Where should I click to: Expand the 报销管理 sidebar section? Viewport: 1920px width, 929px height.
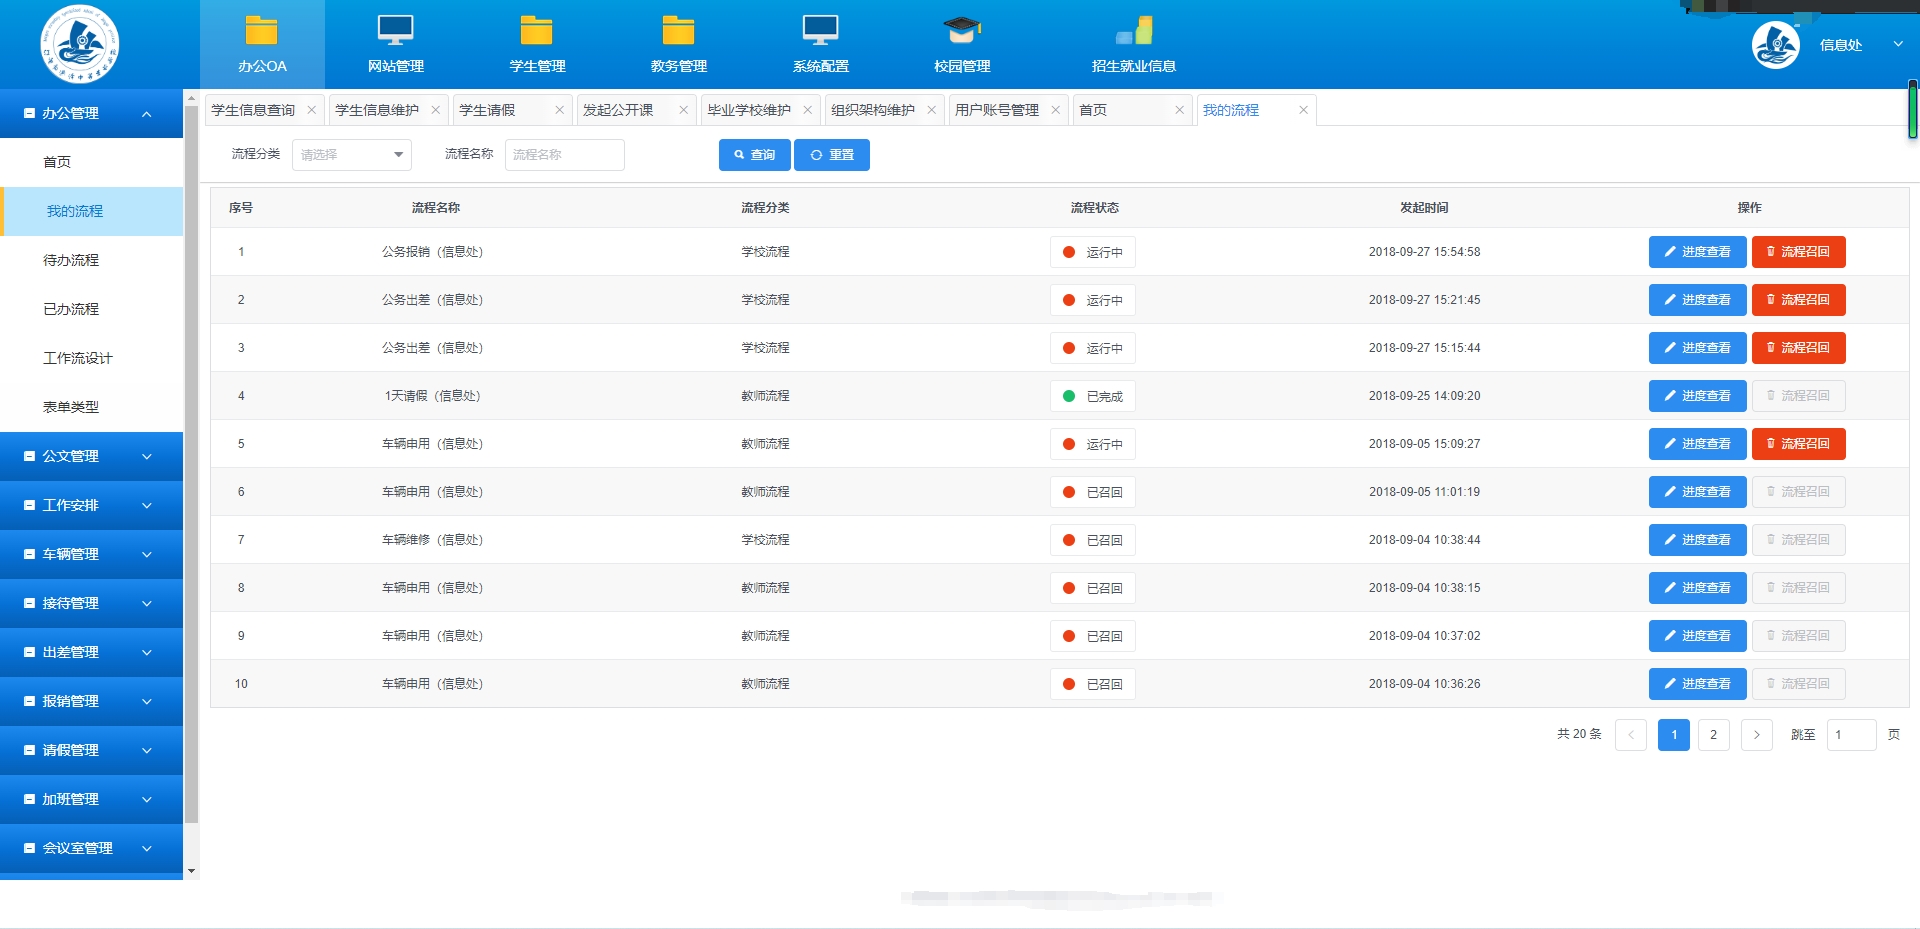[91, 701]
